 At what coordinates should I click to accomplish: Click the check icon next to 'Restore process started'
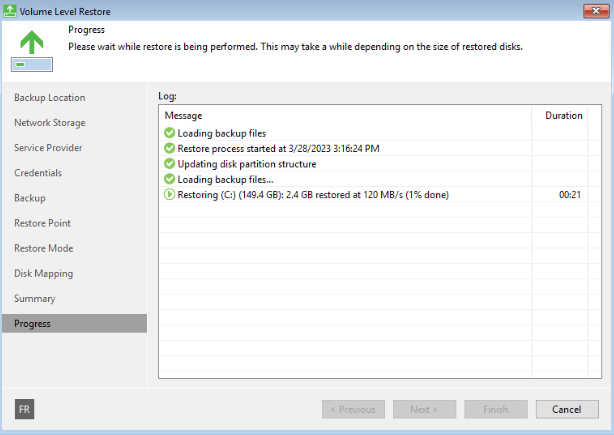(x=169, y=148)
